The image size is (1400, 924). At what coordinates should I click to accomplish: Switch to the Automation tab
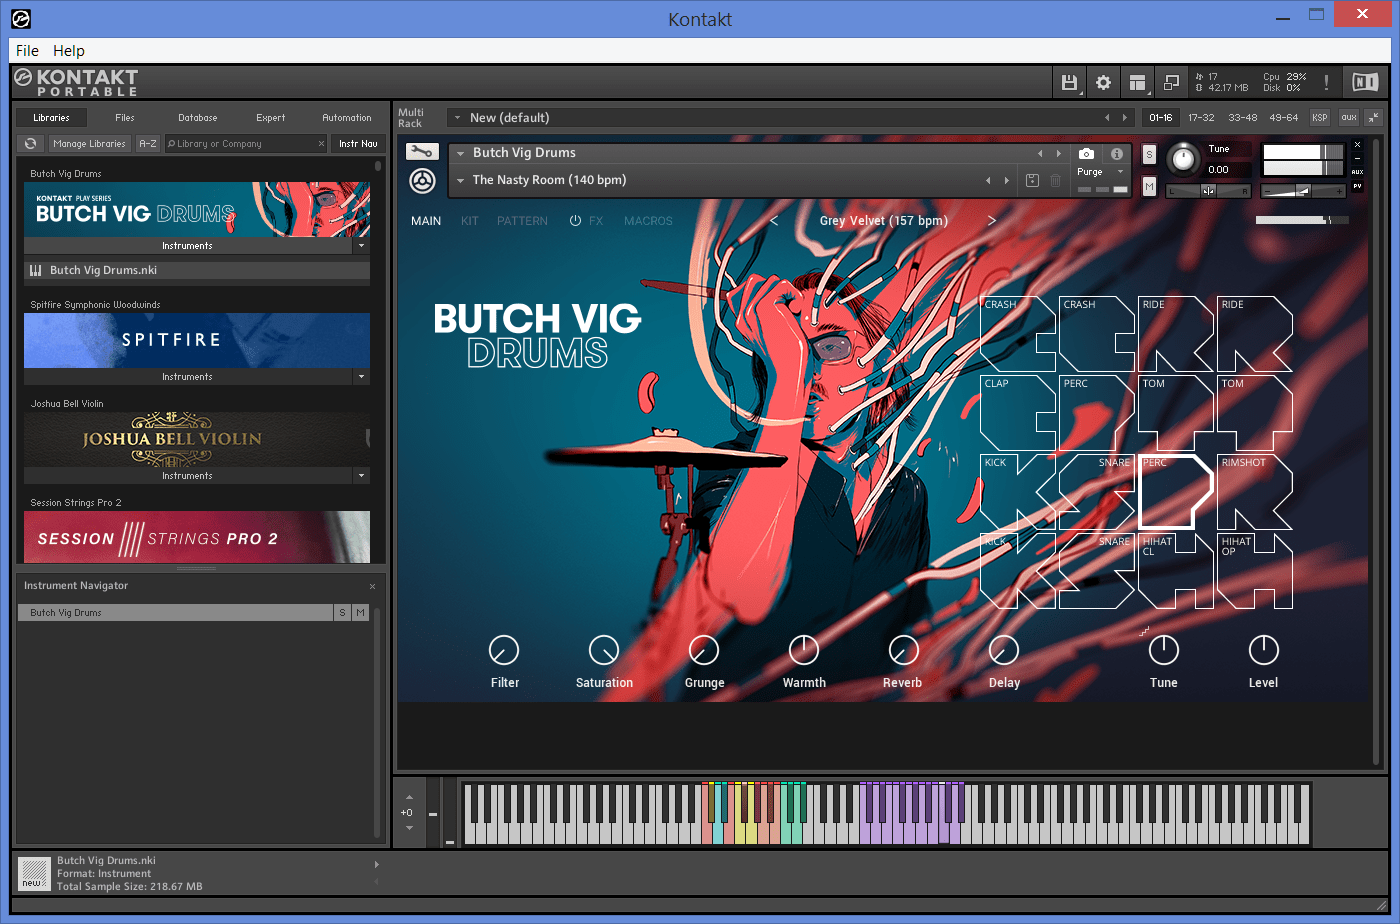[347, 118]
